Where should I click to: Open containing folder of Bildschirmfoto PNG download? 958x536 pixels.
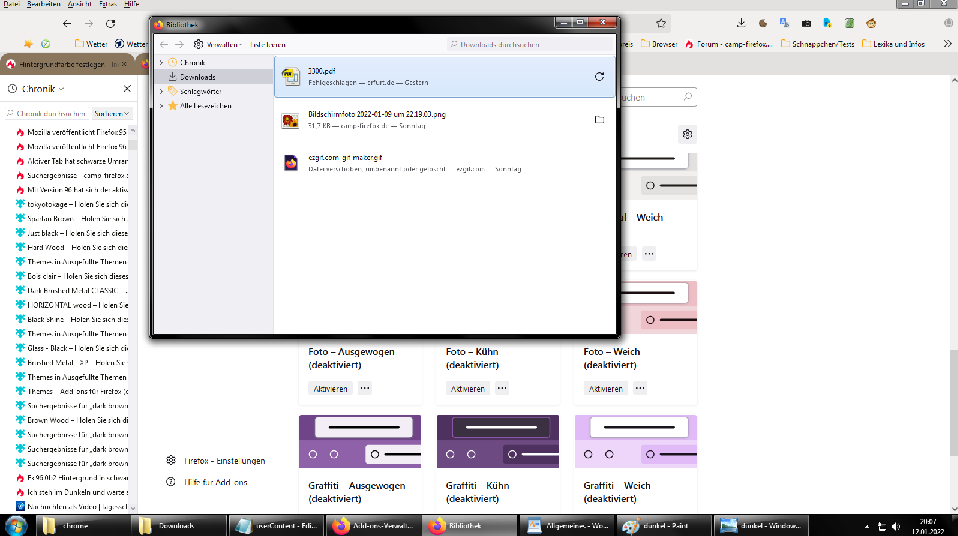(599, 120)
